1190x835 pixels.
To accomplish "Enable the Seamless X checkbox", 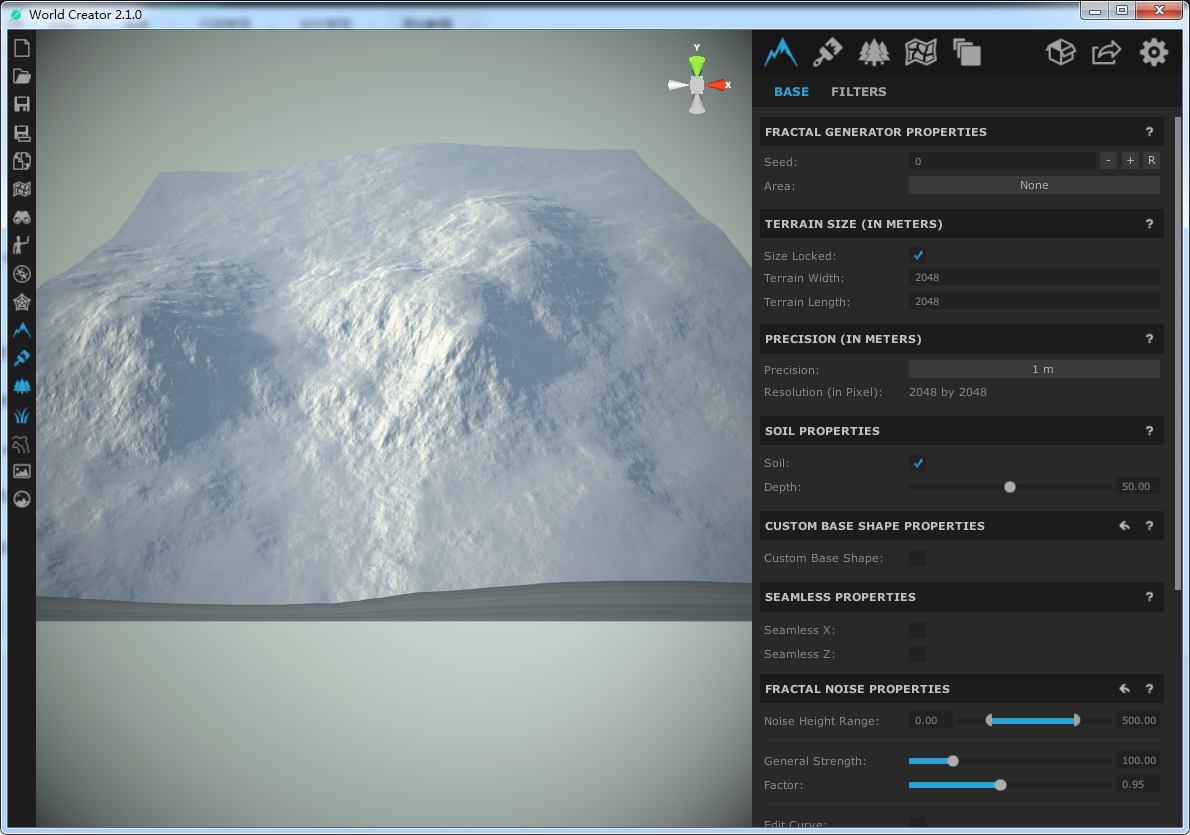I will click(917, 630).
